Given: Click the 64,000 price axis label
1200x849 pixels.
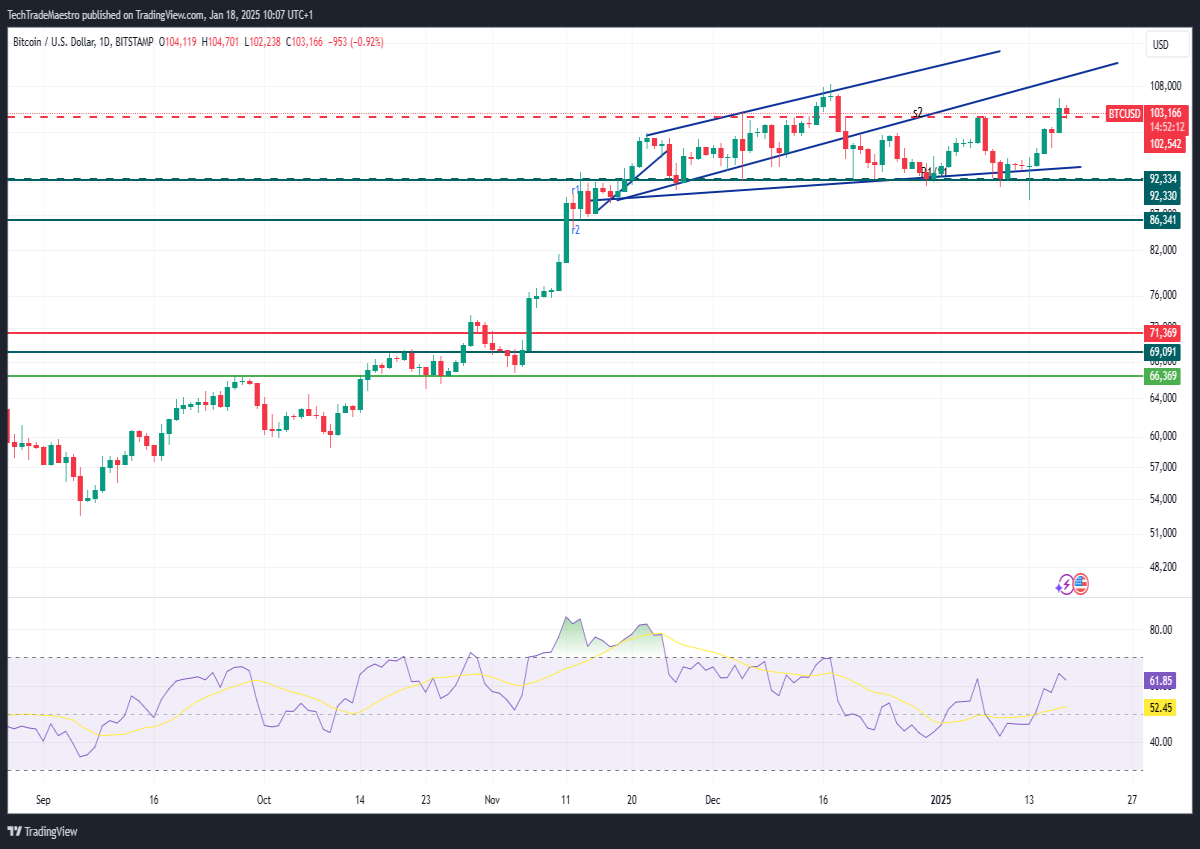Looking at the screenshot, I should (1163, 399).
